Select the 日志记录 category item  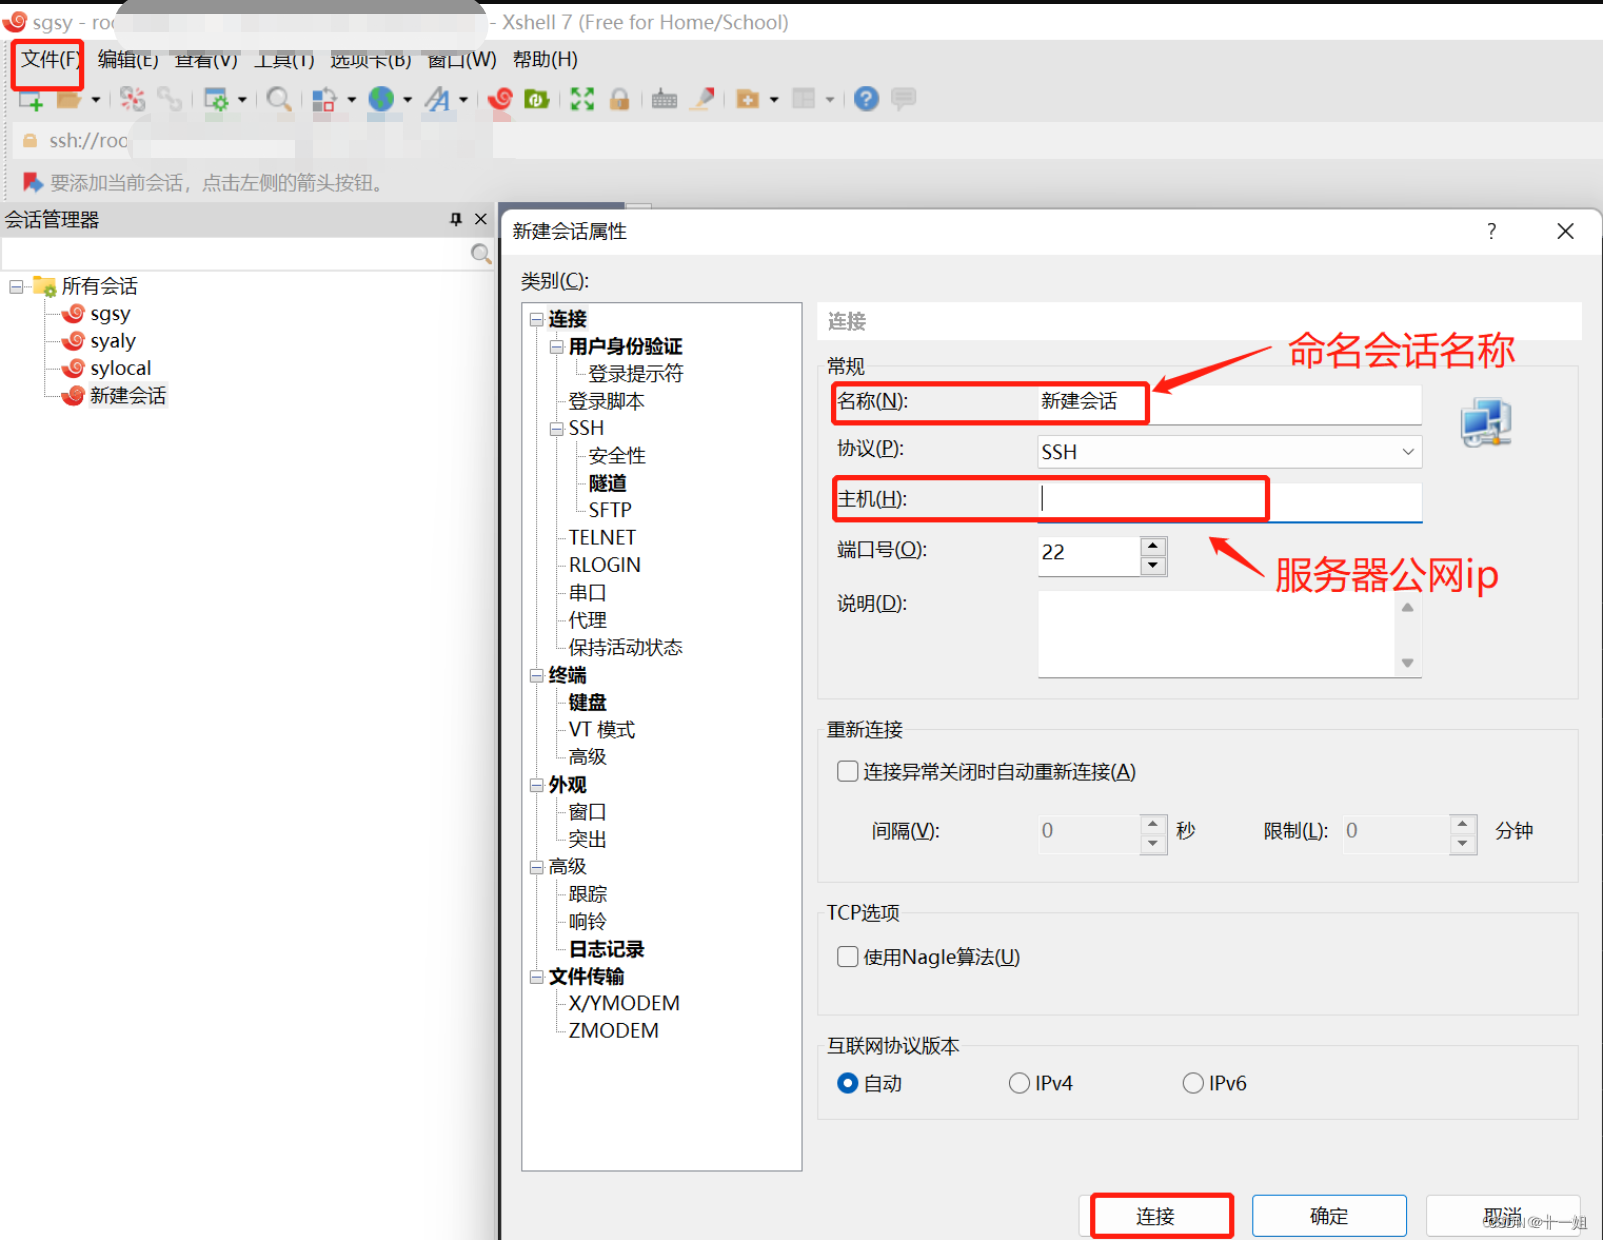point(606,949)
